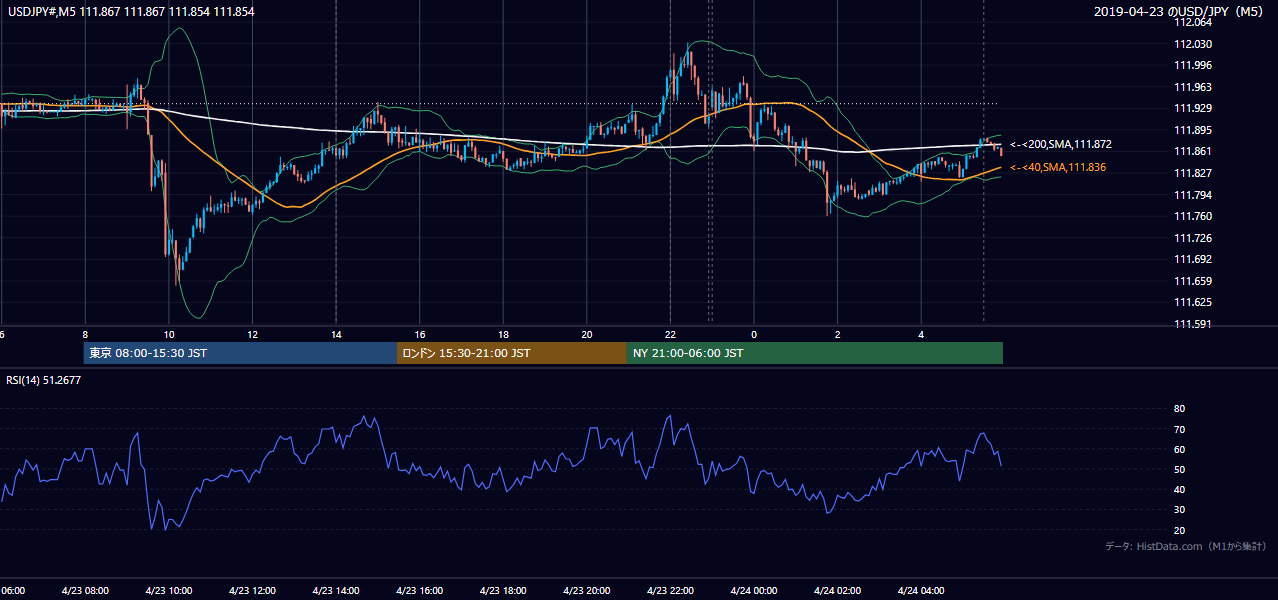
Task: Click price axis label 111.929
Action: click(x=1193, y=108)
